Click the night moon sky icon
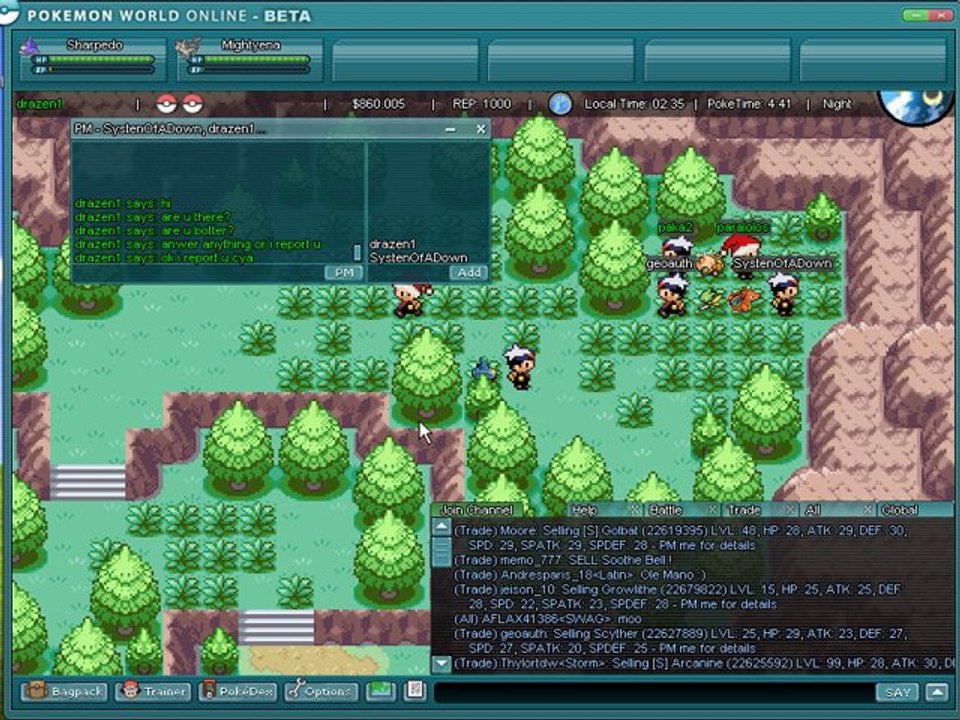 pyautogui.click(x=915, y=105)
